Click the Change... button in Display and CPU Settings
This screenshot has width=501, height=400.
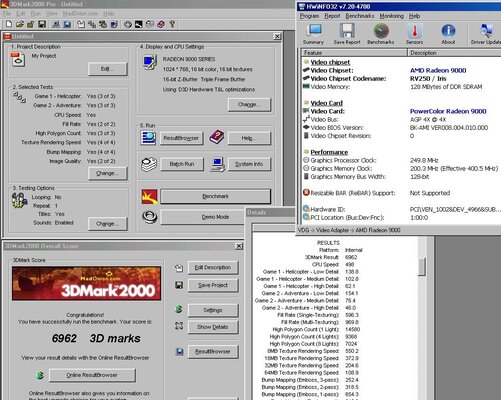coord(249,104)
